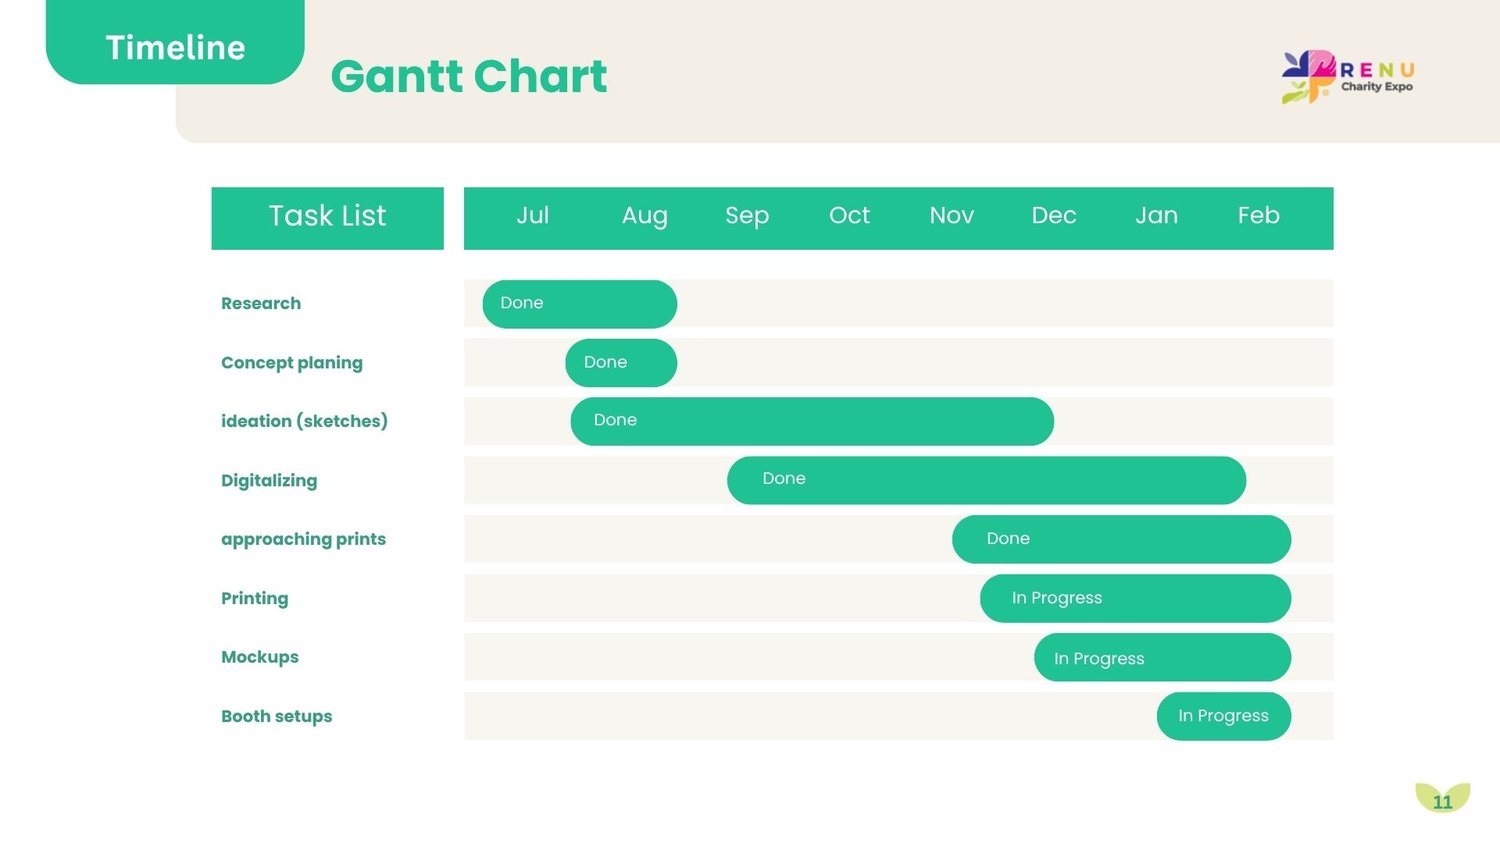This screenshot has width=1500, height=843.
Task: Select the Dec month header
Action: click(x=1054, y=215)
